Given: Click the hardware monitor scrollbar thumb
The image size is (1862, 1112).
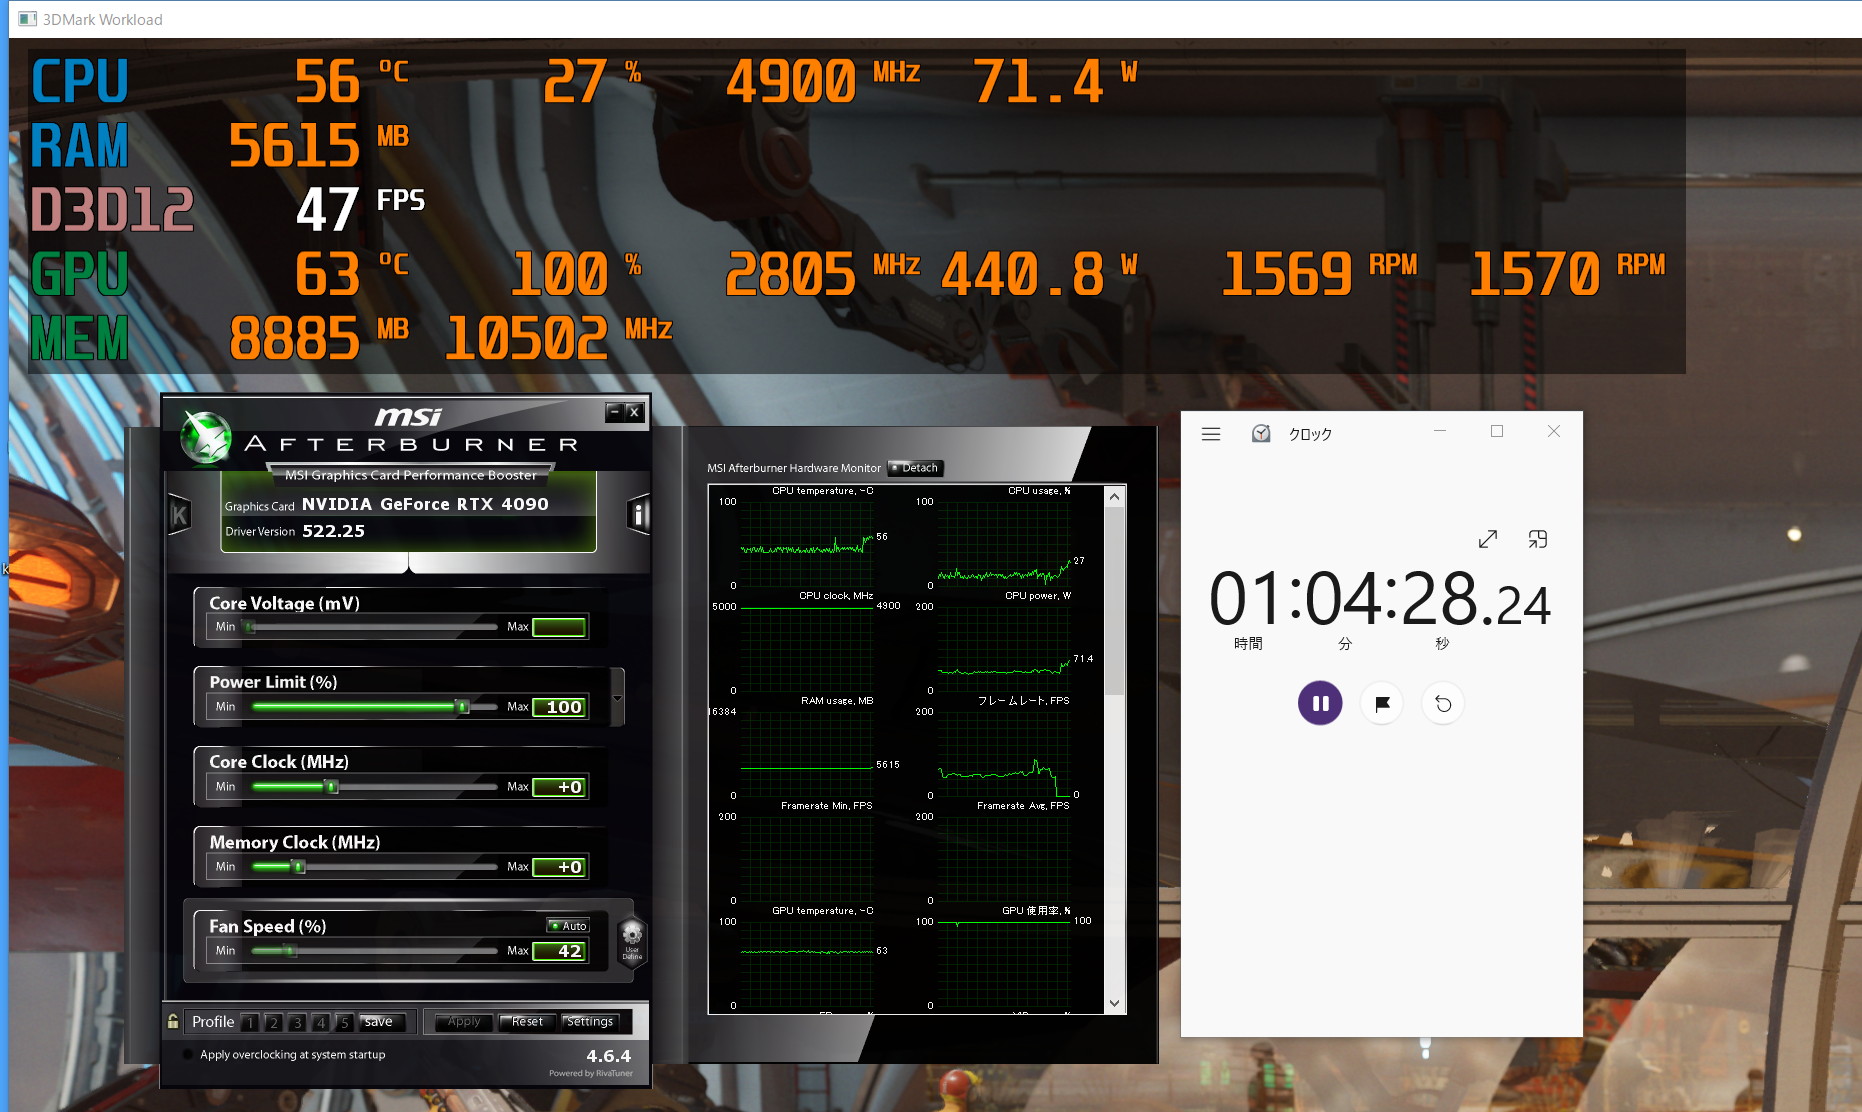Looking at the screenshot, I should tap(1115, 601).
